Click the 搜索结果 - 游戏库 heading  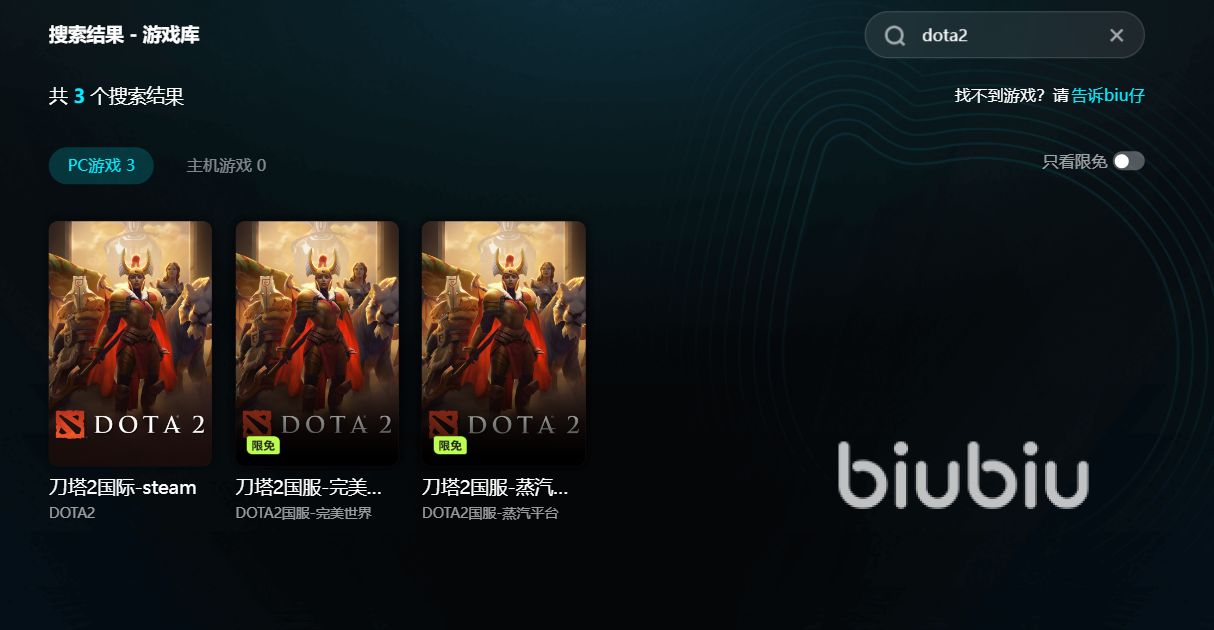pyautogui.click(x=124, y=35)
